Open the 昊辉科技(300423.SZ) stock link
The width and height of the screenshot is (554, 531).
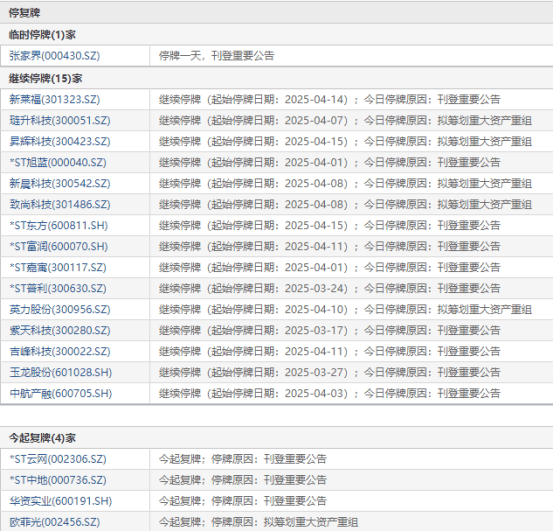(x=60, y=141)
